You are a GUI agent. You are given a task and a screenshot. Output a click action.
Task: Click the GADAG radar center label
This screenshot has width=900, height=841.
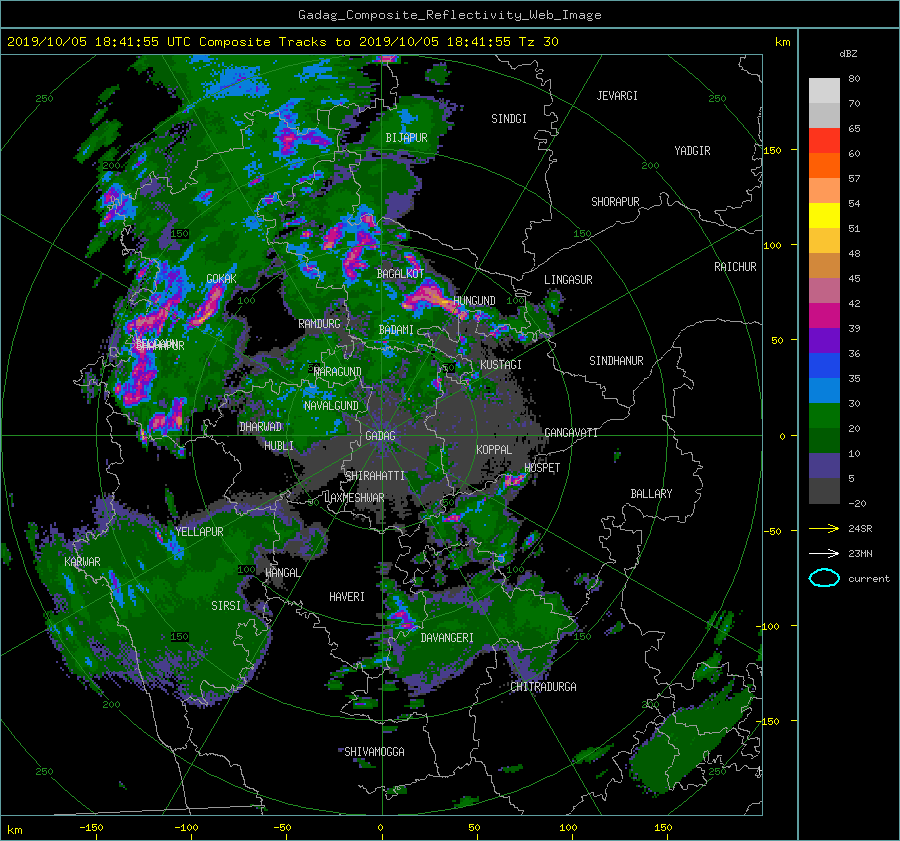[380, 436]
